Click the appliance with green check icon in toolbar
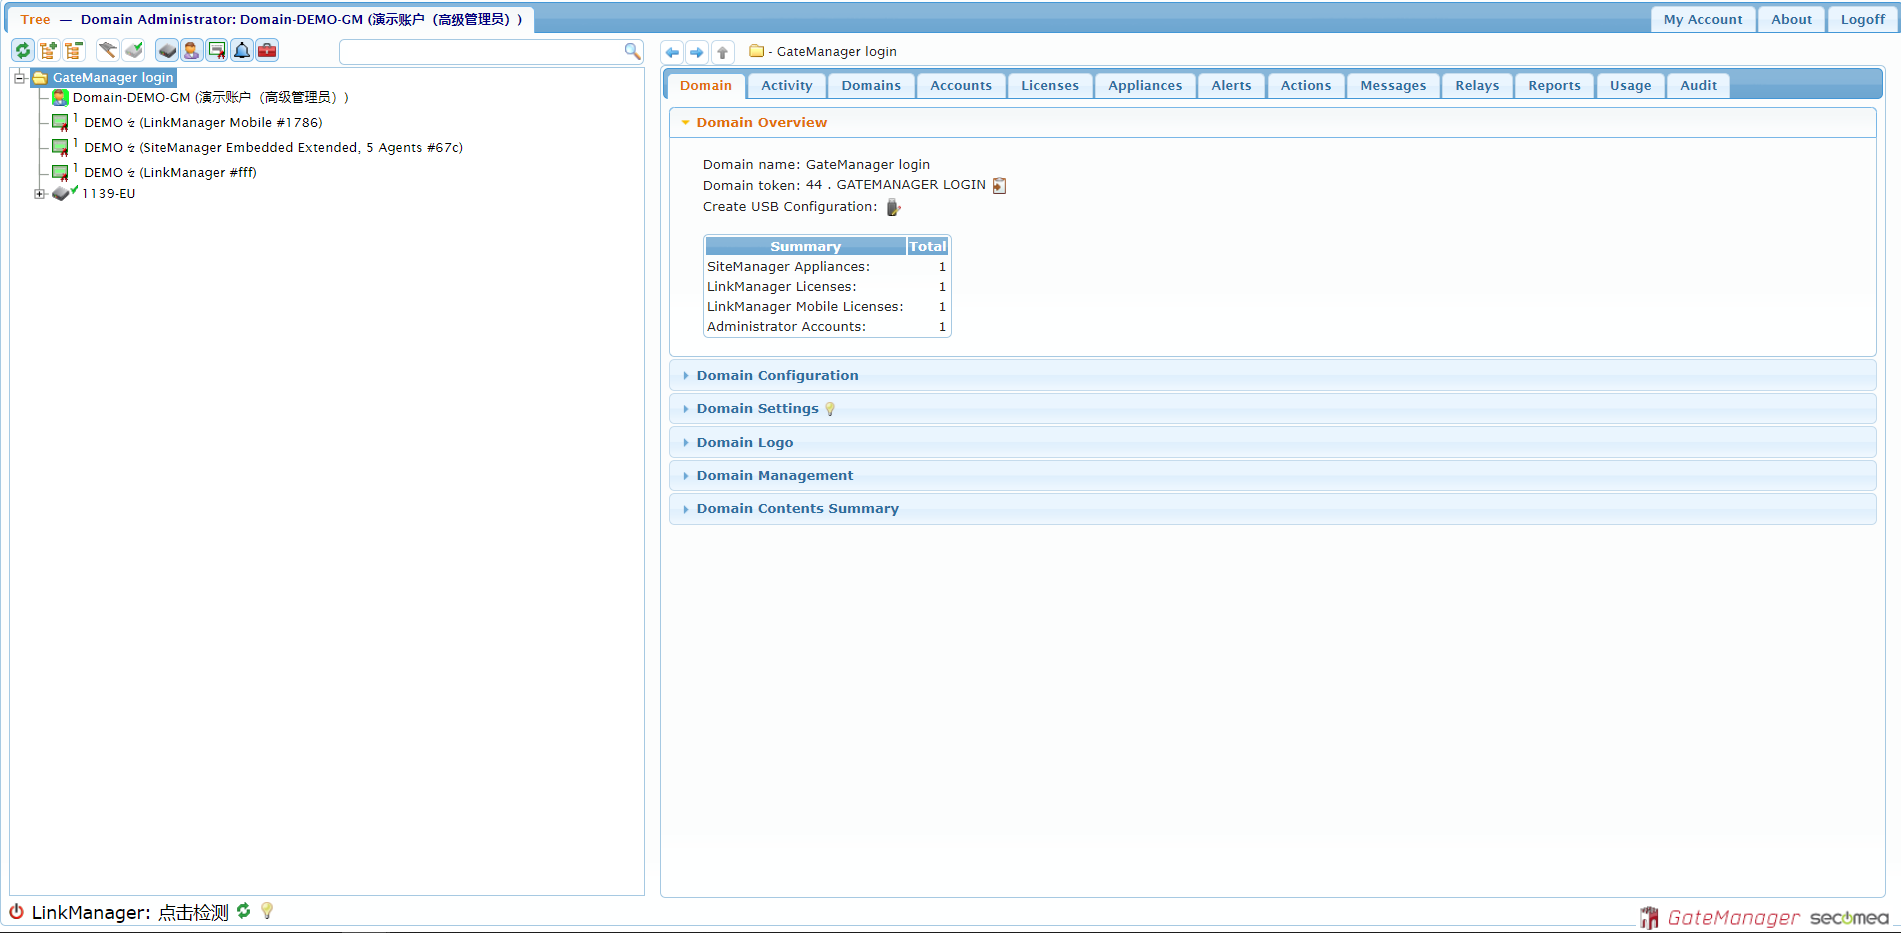Screen dimensions: 1901x933 pyautogui.click(x=134, y=50)
